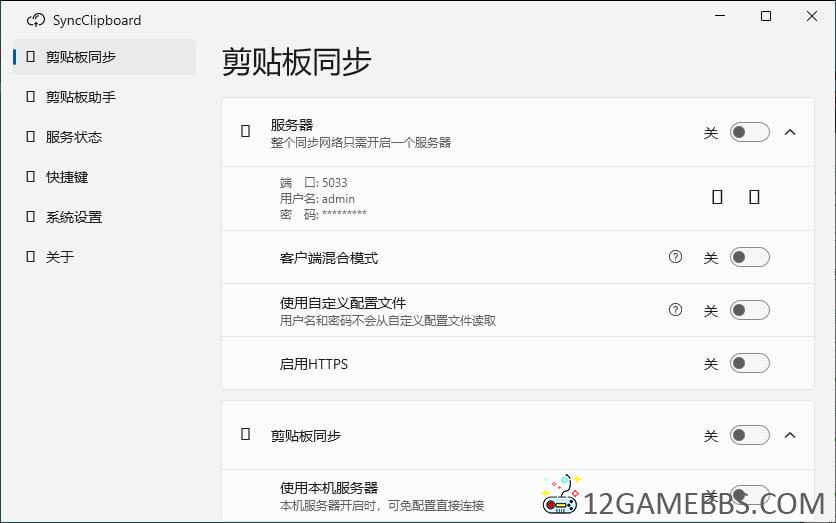Click the right icon button in credentials row
Screen dimensions: 836x523
[754, 198]
